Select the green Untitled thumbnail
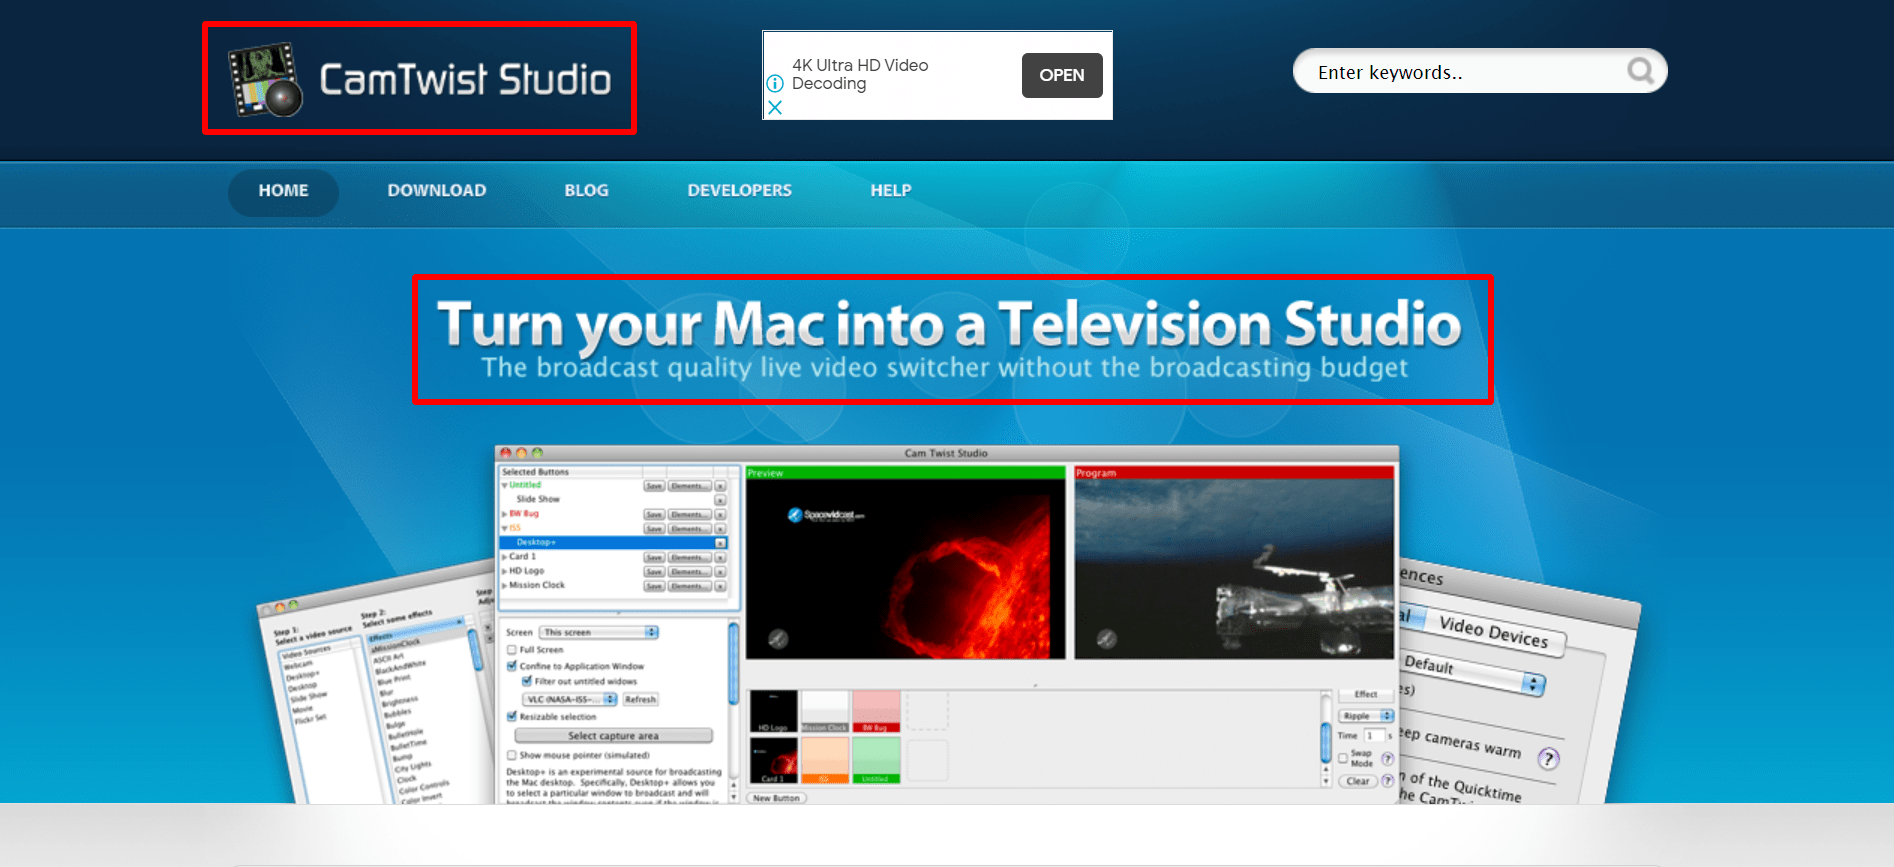 tap(876, 760)
